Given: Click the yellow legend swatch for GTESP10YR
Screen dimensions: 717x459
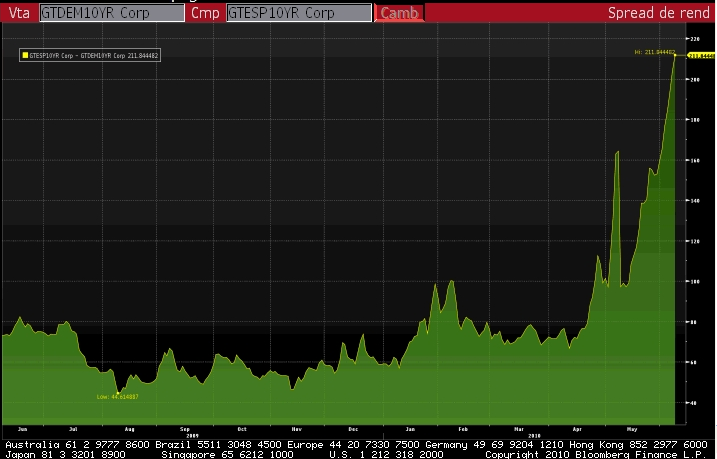Looking at the screenshot, I should coord(25,55).
